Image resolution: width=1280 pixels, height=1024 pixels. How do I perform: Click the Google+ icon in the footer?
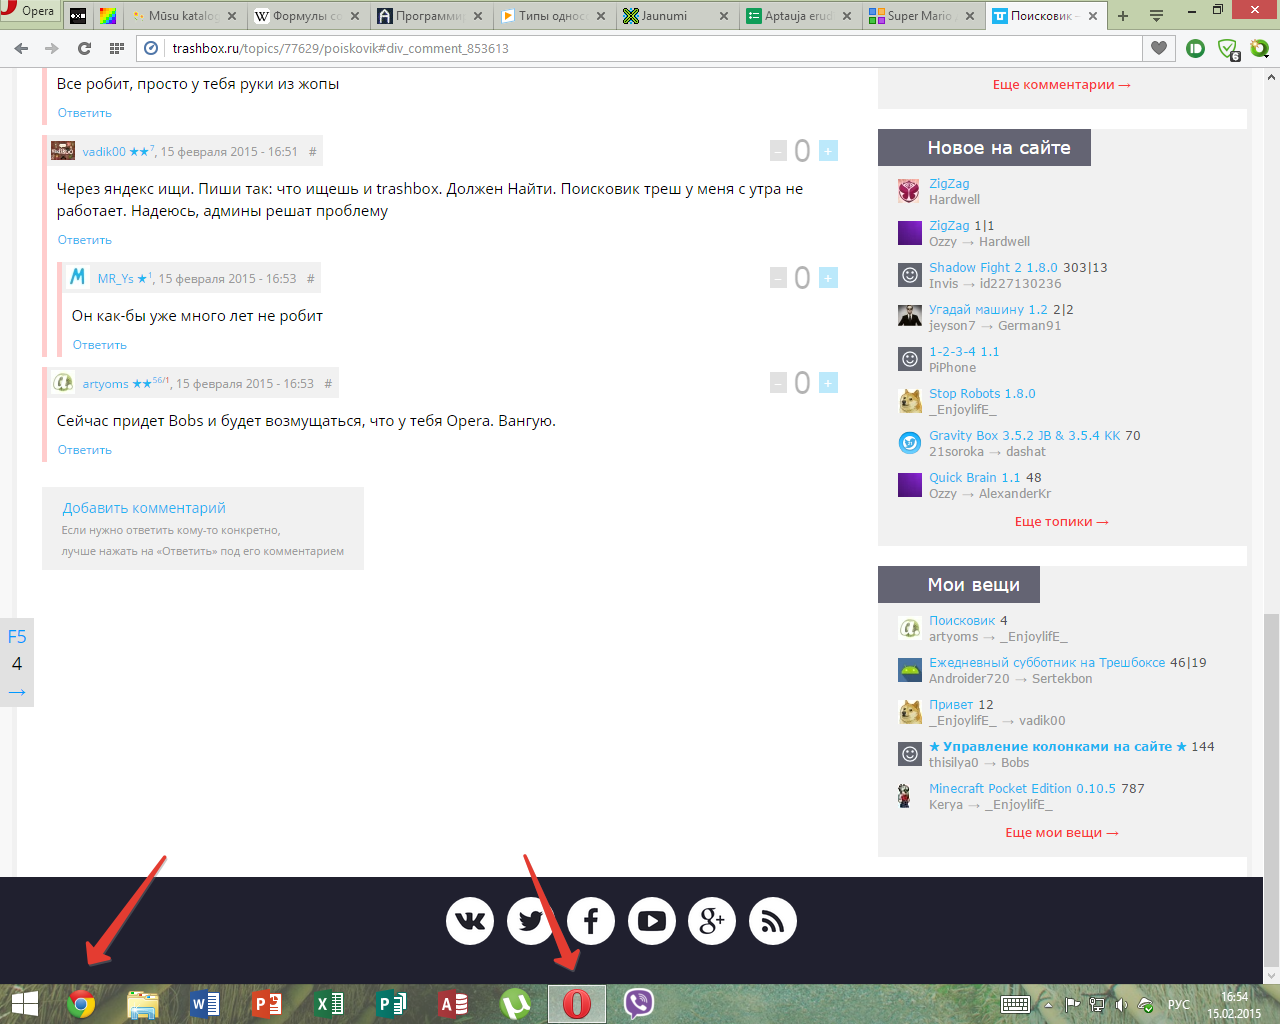click(x=712, y=921)
